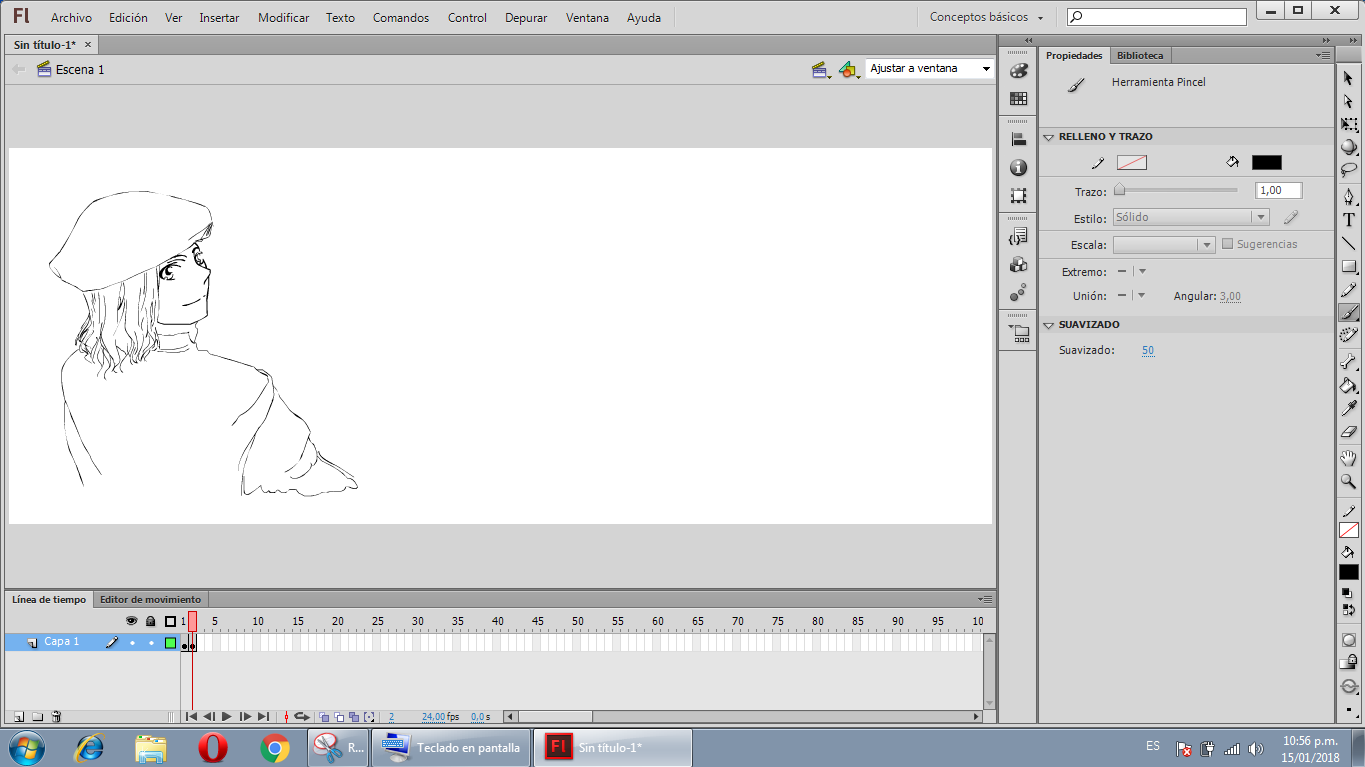This screenshot has height=767, width=1365.
Task: Open the Components panel icon
Action: 1018,265
